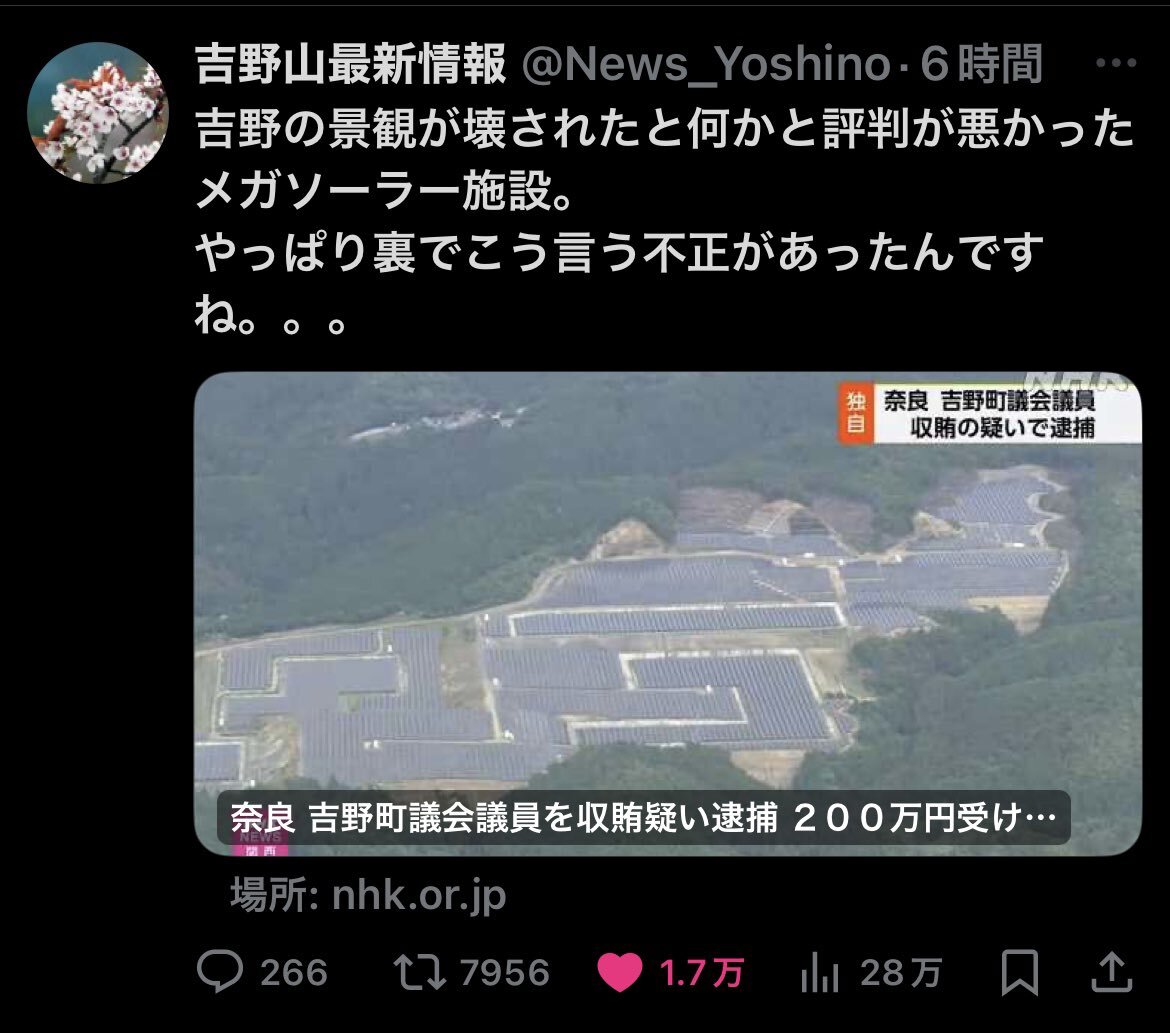Visit the @News_Yoshino handle

coord(706,64)
